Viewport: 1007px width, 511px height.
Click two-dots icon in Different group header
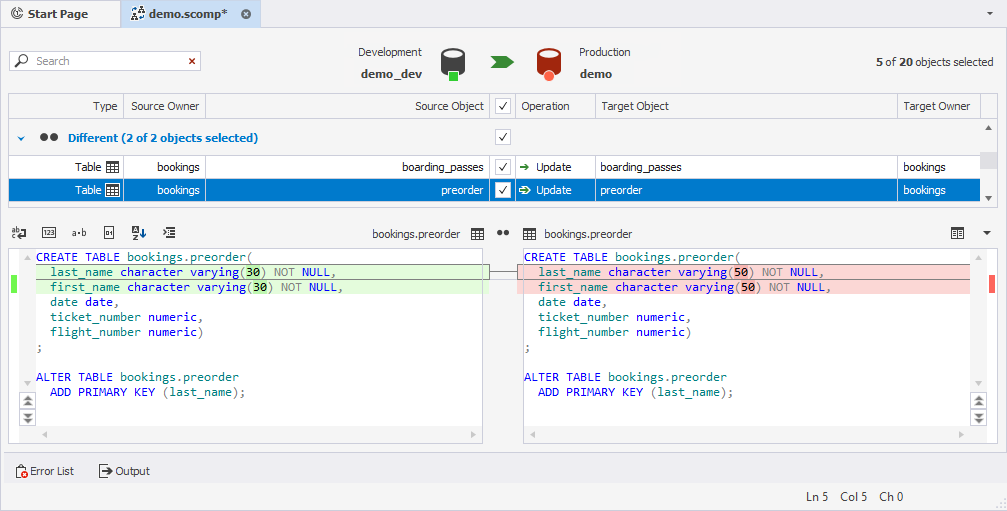(49, 137)
